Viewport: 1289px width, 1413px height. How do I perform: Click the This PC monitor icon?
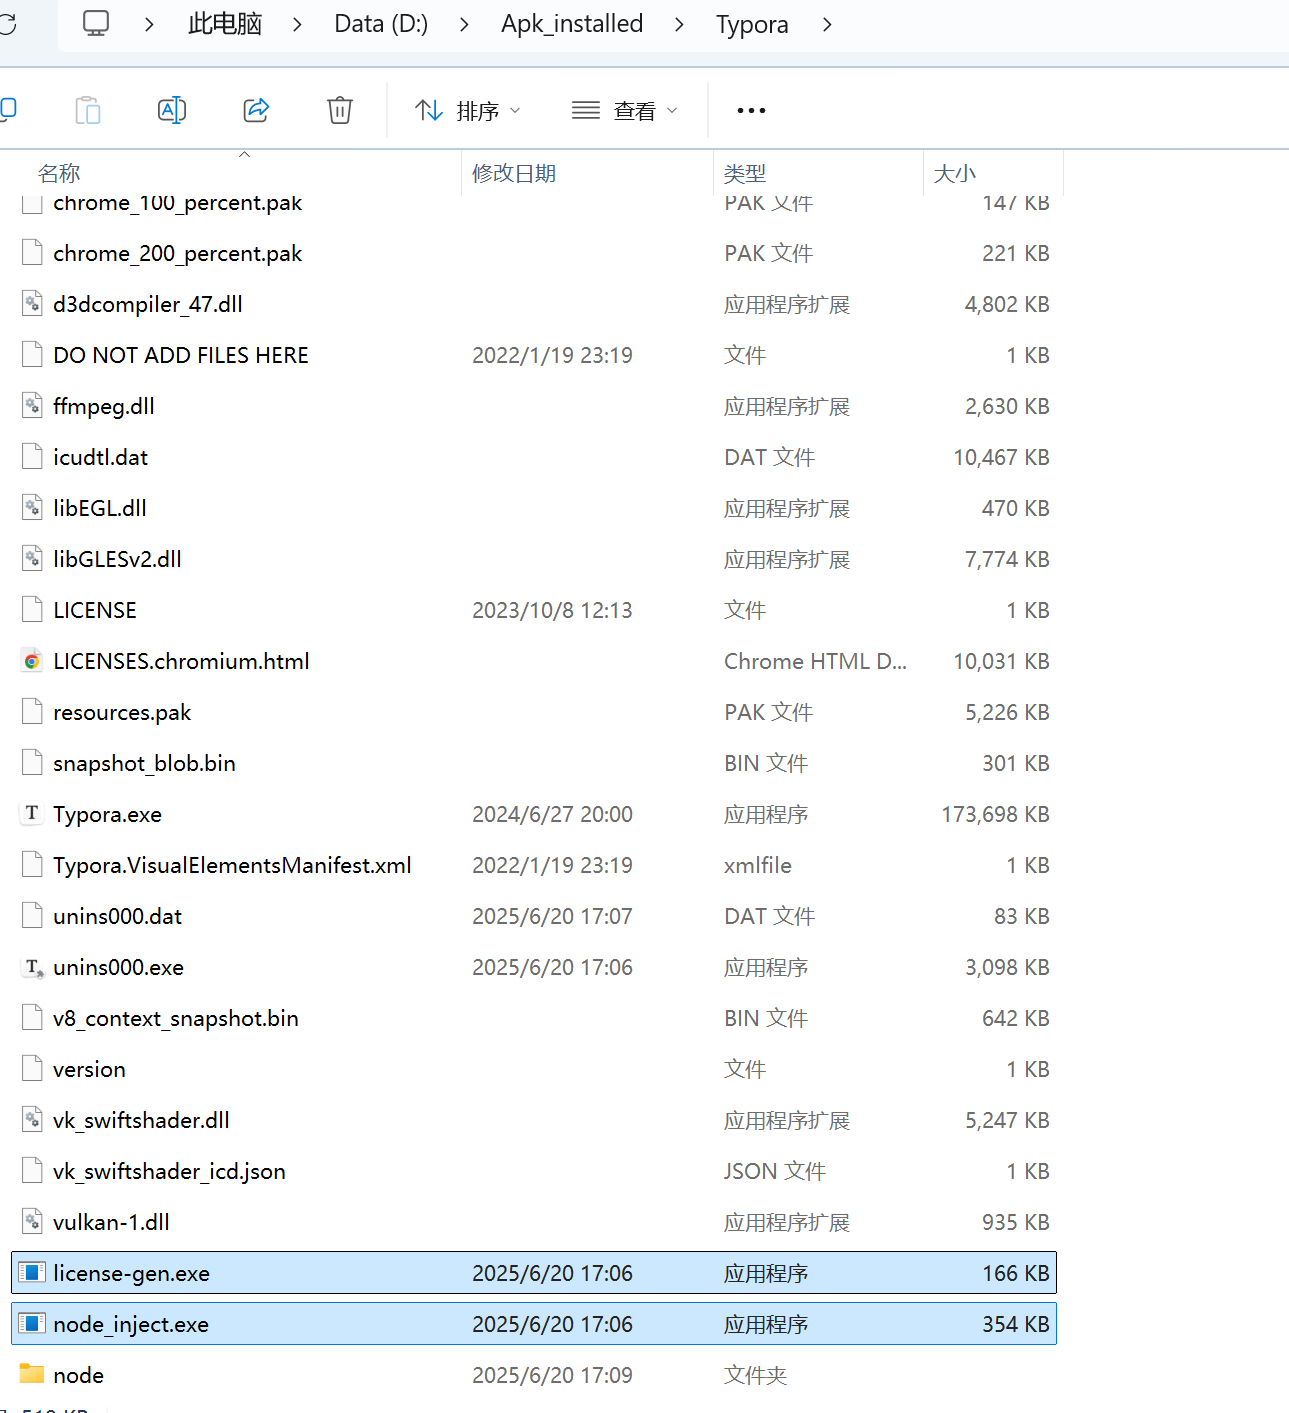pos(96,23)
